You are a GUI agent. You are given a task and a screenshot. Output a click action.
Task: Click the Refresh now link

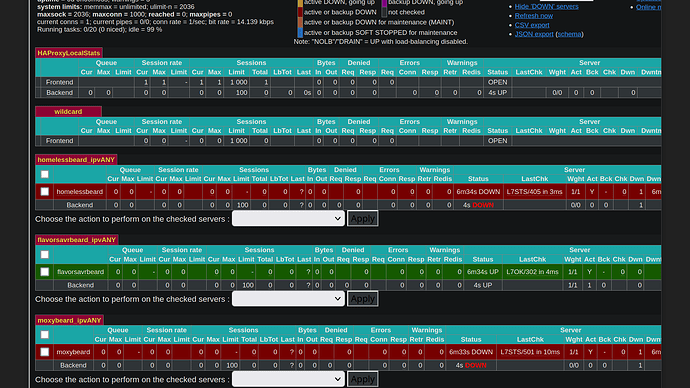(x=534, y=15)
